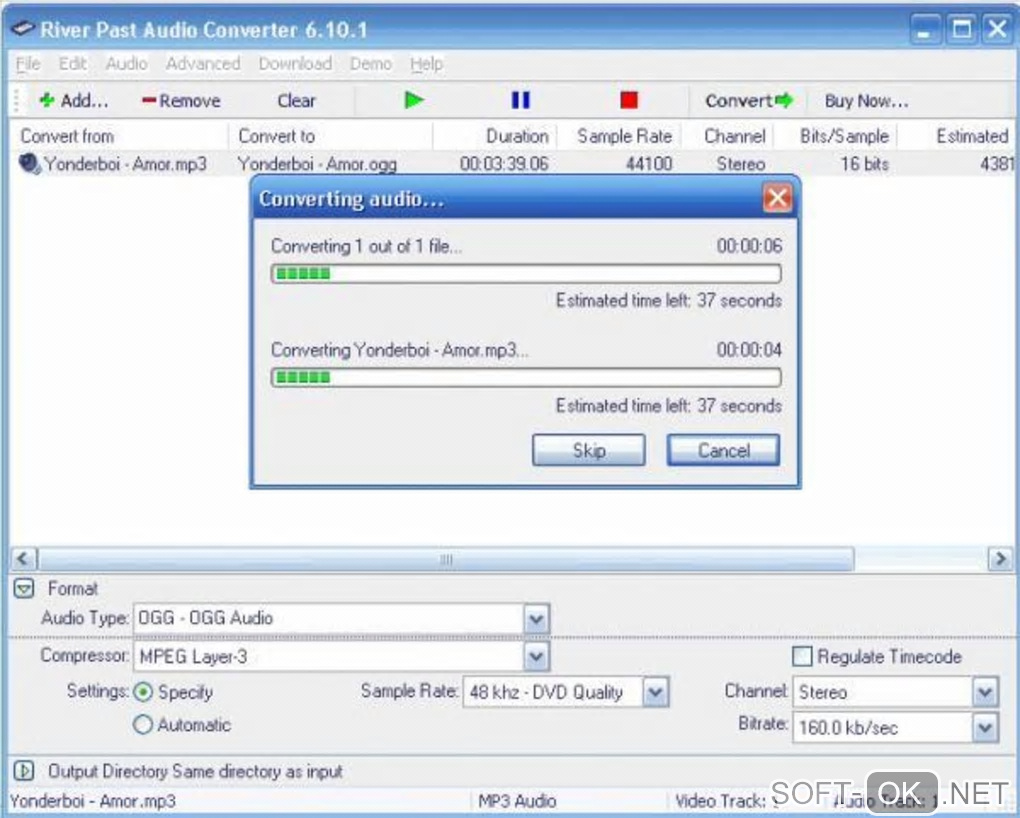Click Buy Now... in the toolbar
Image resolution: width=1020 pixels, height=818 pixels.
pyautogui.click(x=866, y=100)
